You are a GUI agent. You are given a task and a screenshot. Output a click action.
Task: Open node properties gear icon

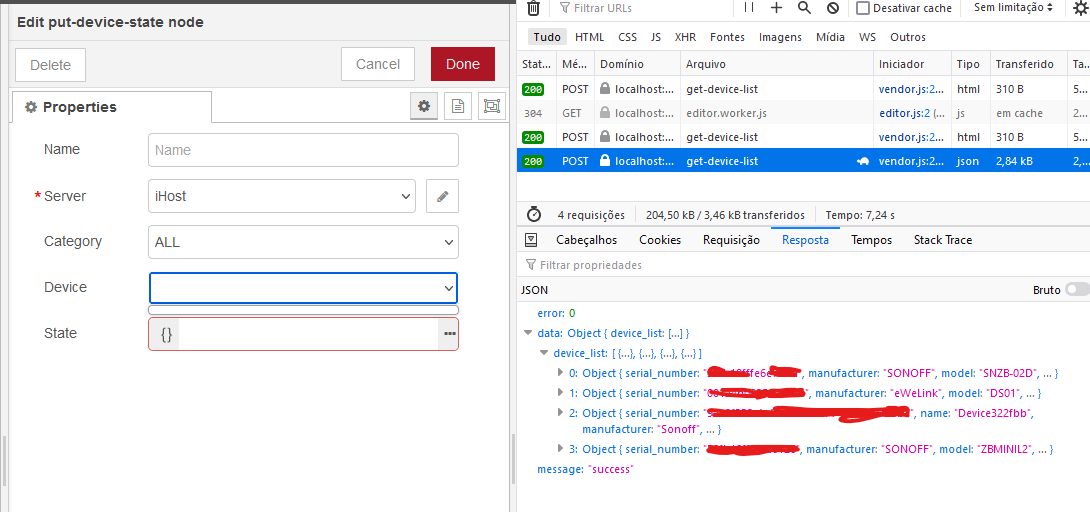423,106
